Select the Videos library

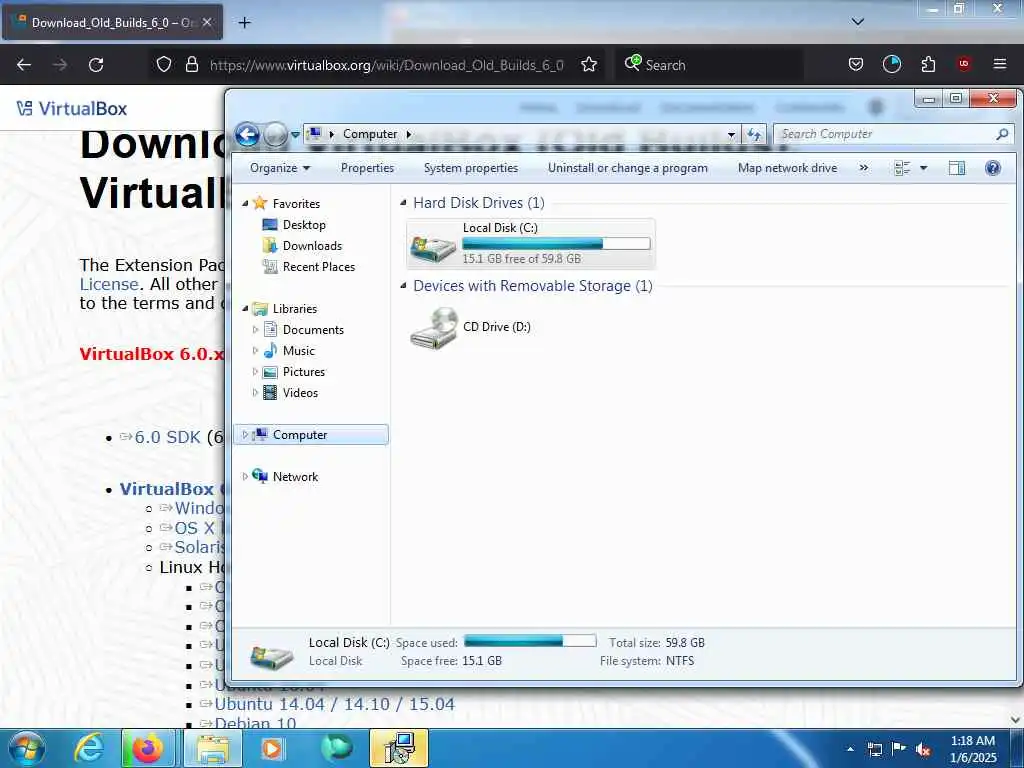pyautogui.click(x=300, y=392)
